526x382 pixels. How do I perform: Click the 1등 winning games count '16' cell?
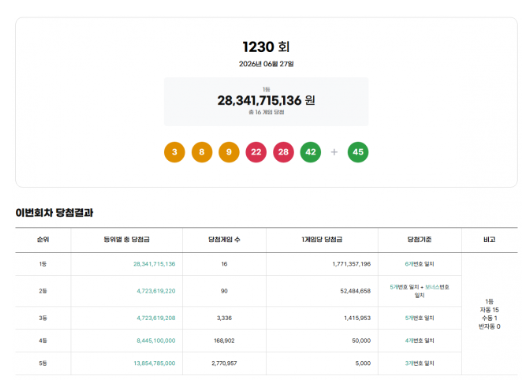pyautogui.click(x=224, y=264)
